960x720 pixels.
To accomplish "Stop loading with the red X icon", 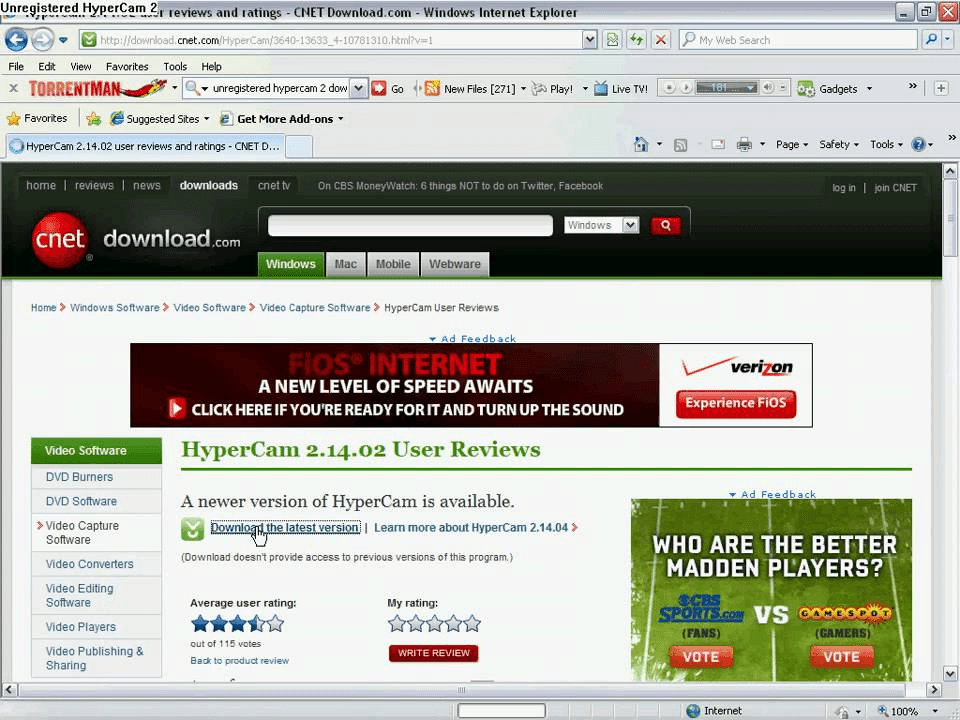I will pyautogui.click(x=661, y=40).
